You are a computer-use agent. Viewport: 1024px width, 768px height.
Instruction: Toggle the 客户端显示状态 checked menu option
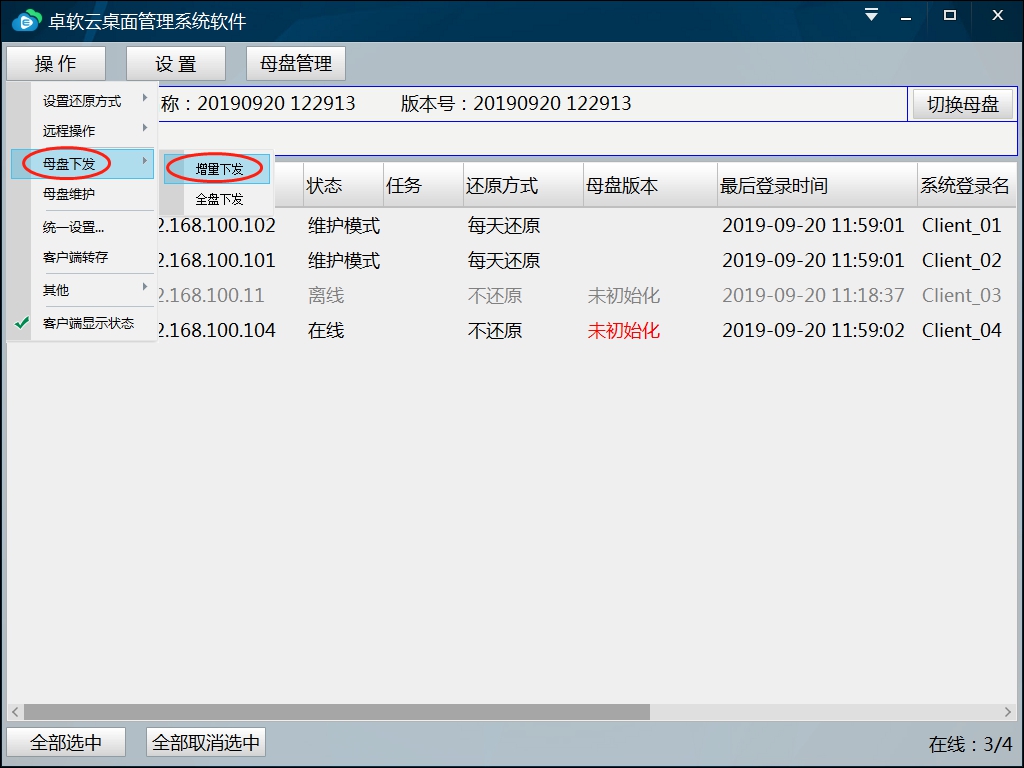pos(88,323)
